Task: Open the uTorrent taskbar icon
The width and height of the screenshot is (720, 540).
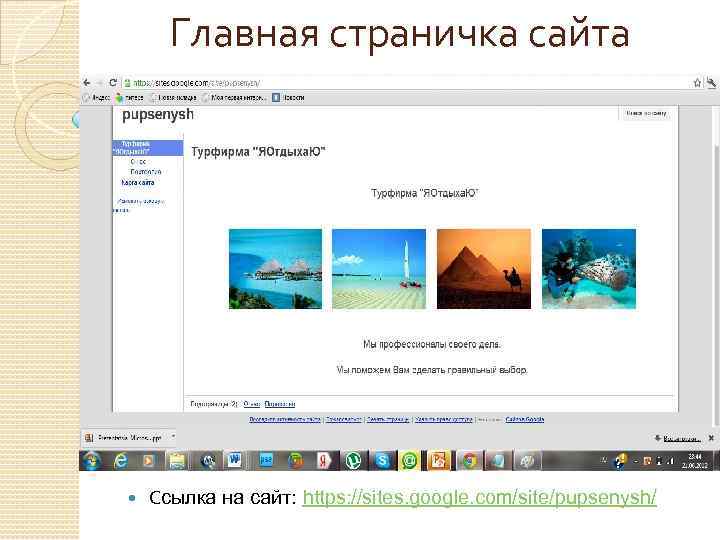Action: (353, 461)
